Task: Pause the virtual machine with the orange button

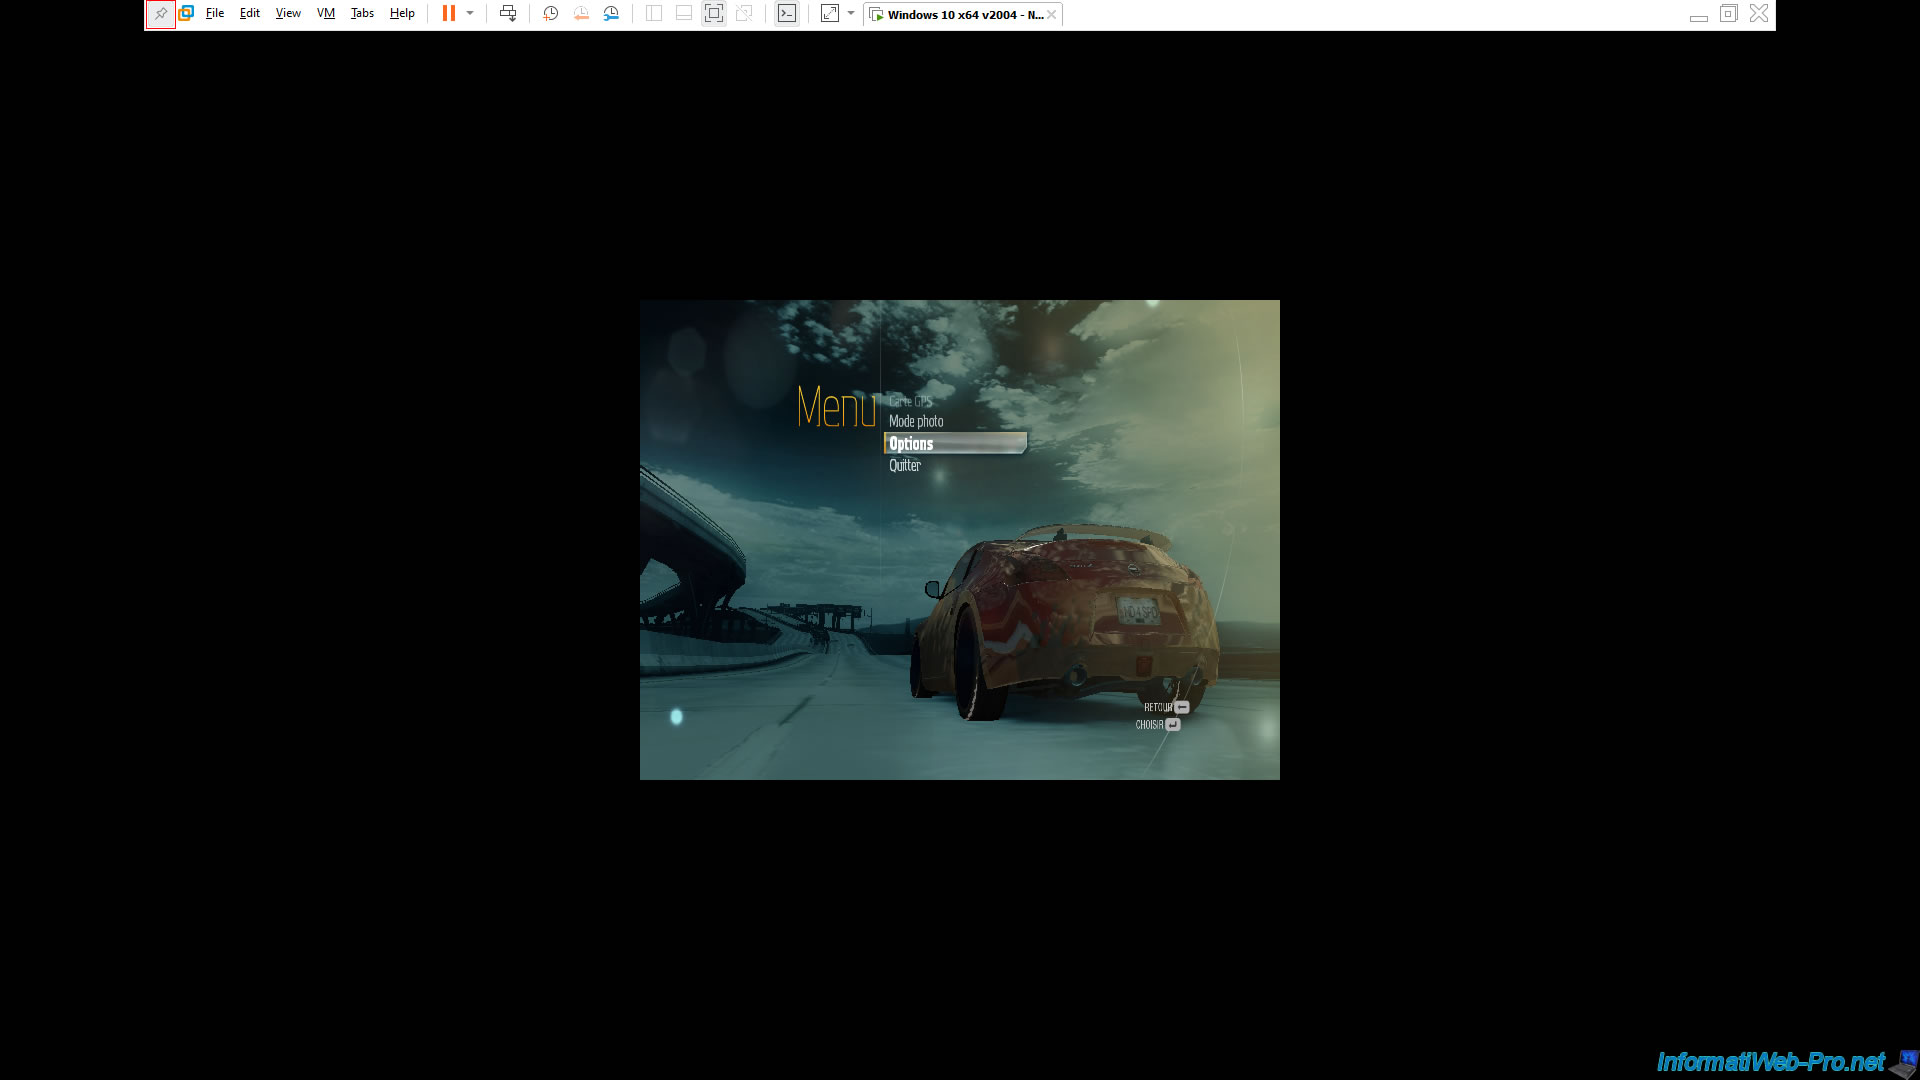Action: (x=449, y=14)
